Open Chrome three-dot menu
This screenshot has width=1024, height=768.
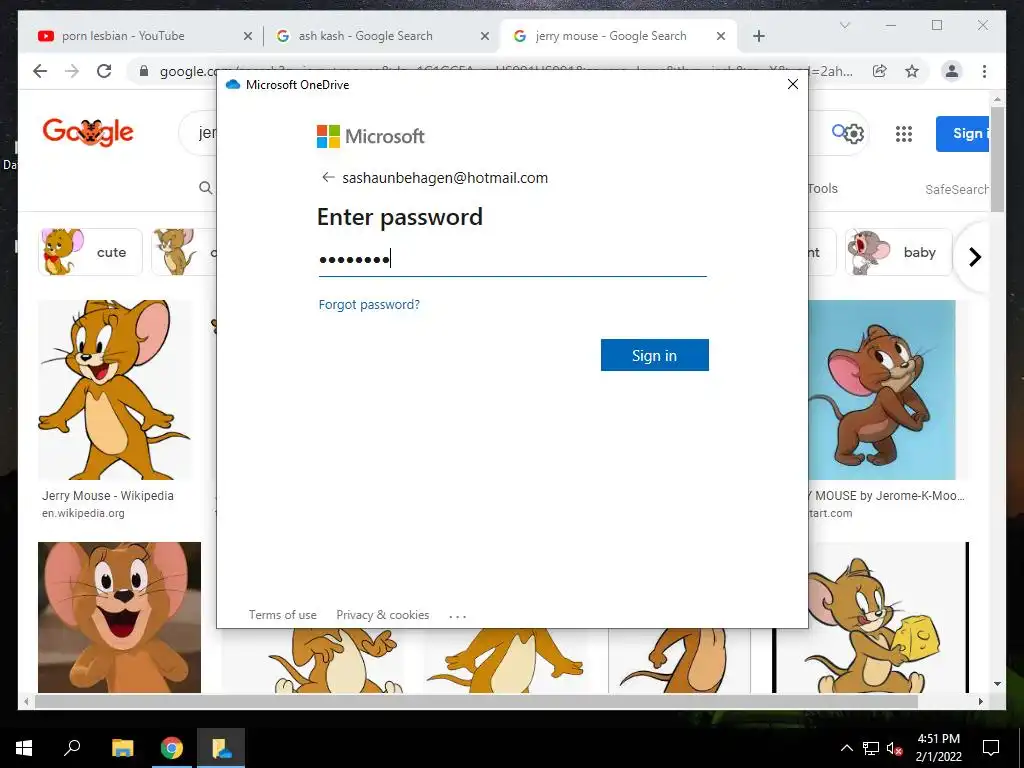point(984,71)
